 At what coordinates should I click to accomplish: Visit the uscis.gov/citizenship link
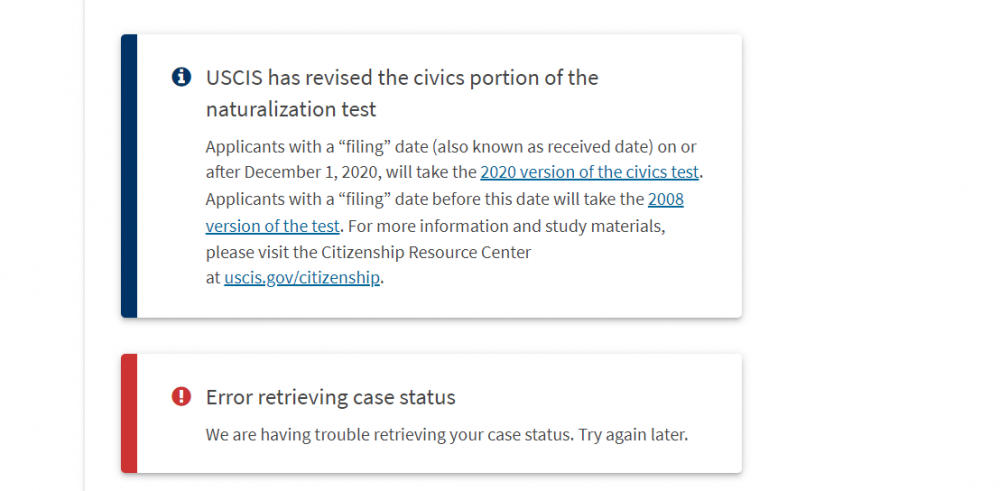coord(302,278)
